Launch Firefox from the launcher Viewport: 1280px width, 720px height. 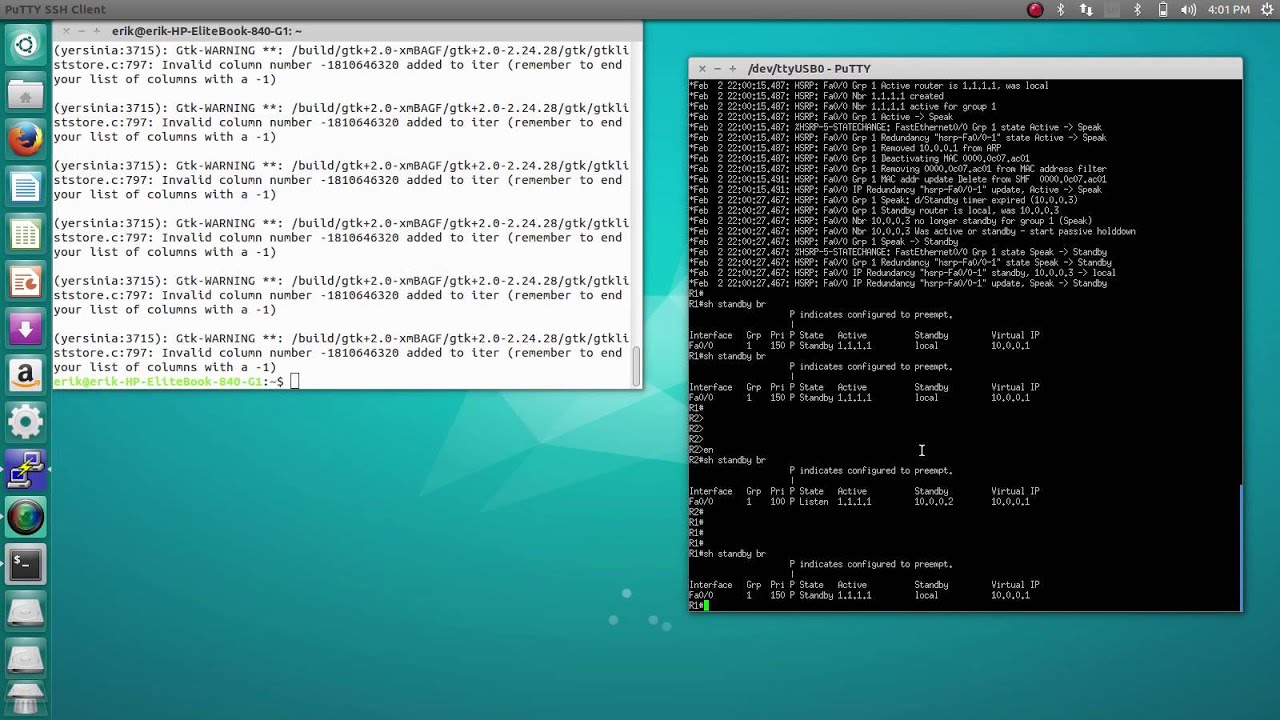[25, 140]
